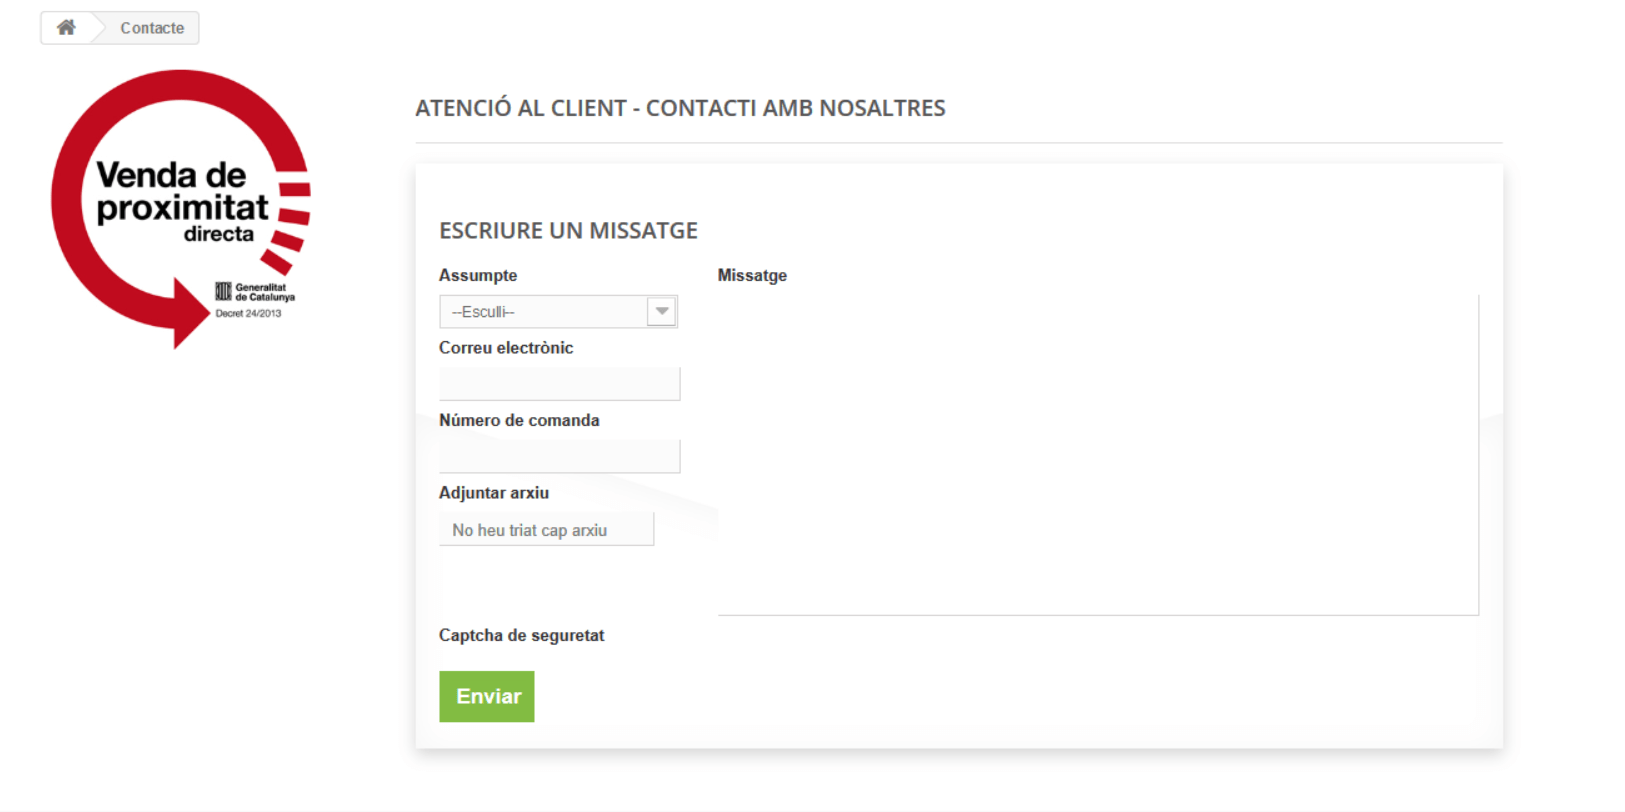The width and height of the screenshot is (1625, 812).
Task: Focus the Número de comanda field
Action: click(559, 456)
